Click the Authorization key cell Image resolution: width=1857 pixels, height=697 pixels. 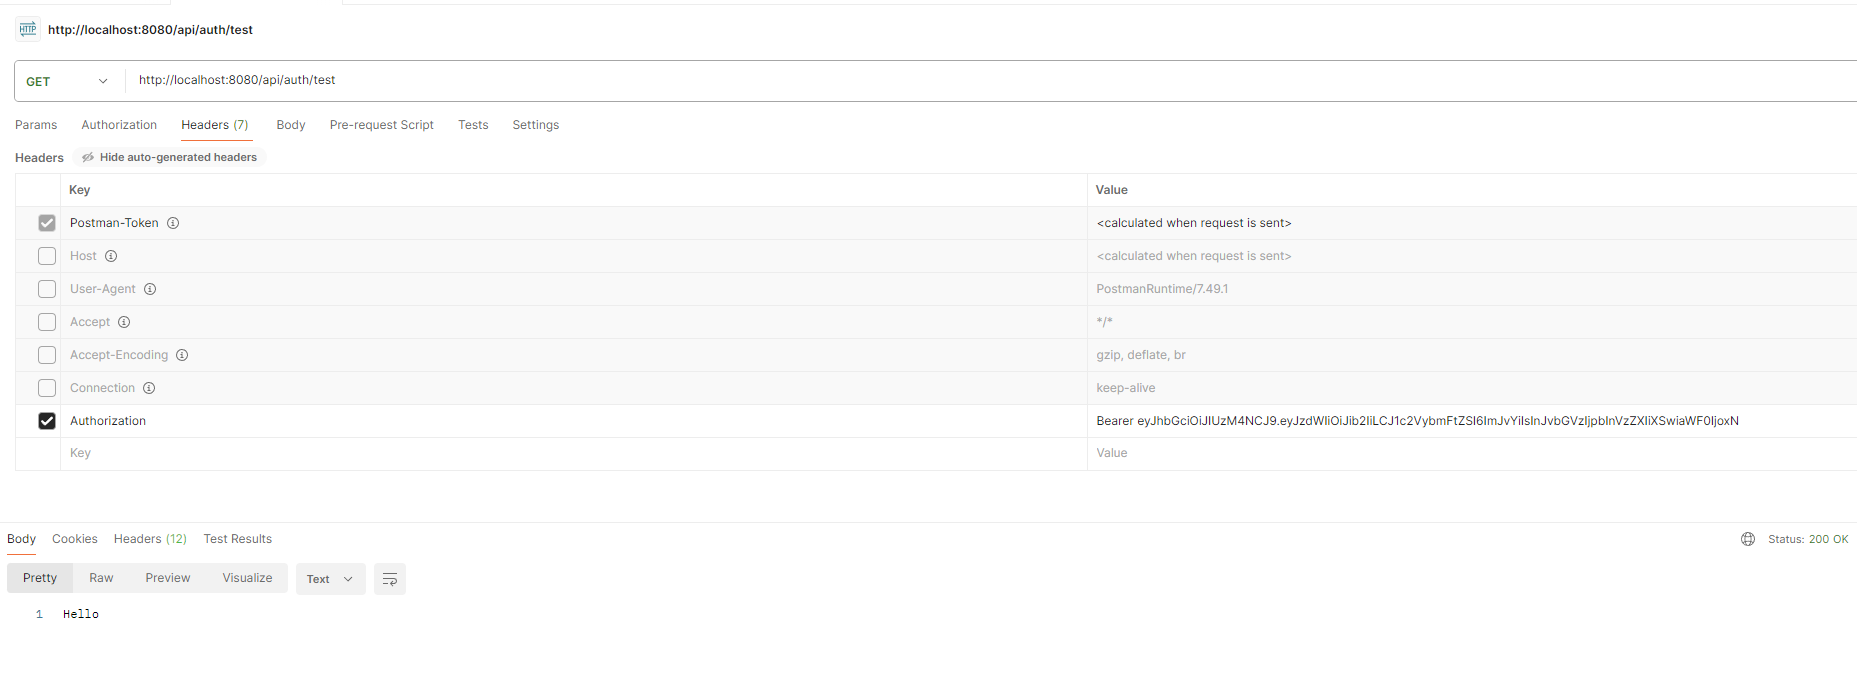[574, 421]
